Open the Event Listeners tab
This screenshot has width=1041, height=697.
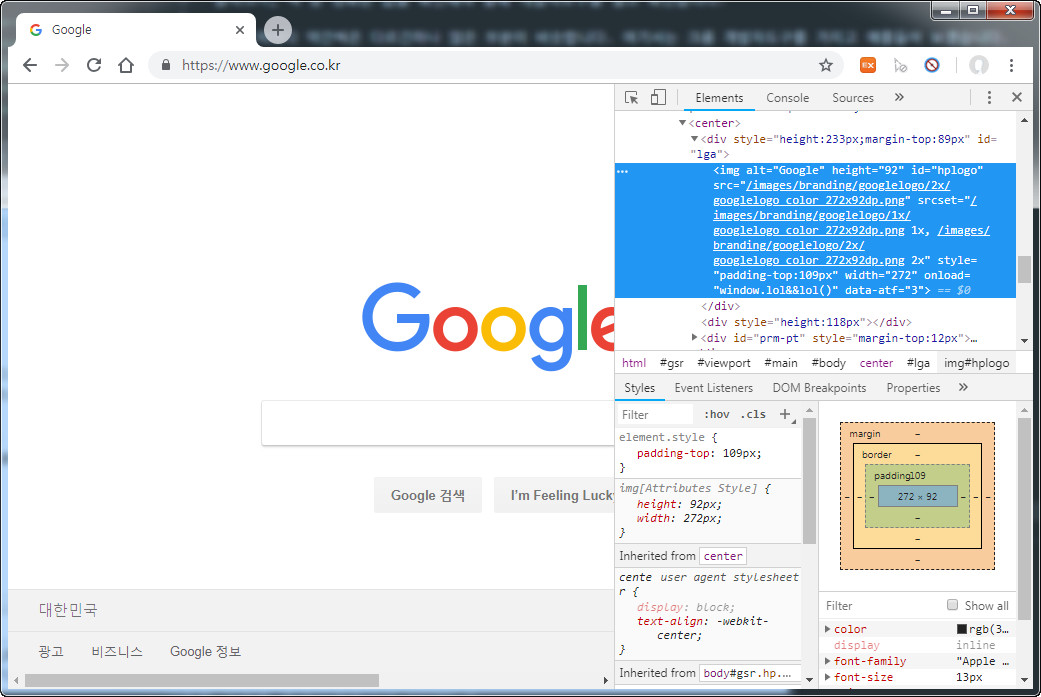pyautogui.click(x=714, y=388)
